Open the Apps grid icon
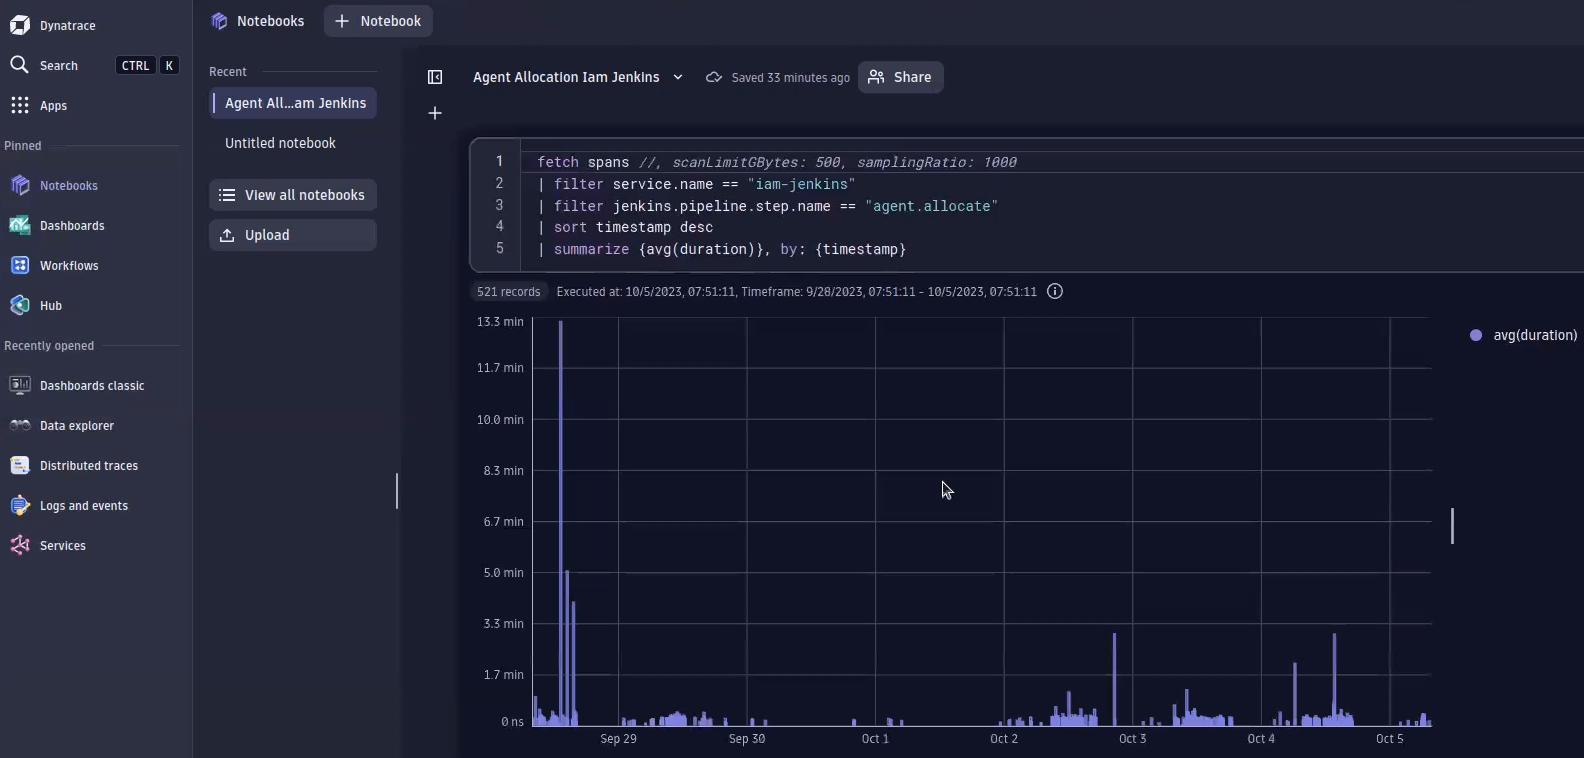Viewport: 1584px width, 758px height. 19,105
